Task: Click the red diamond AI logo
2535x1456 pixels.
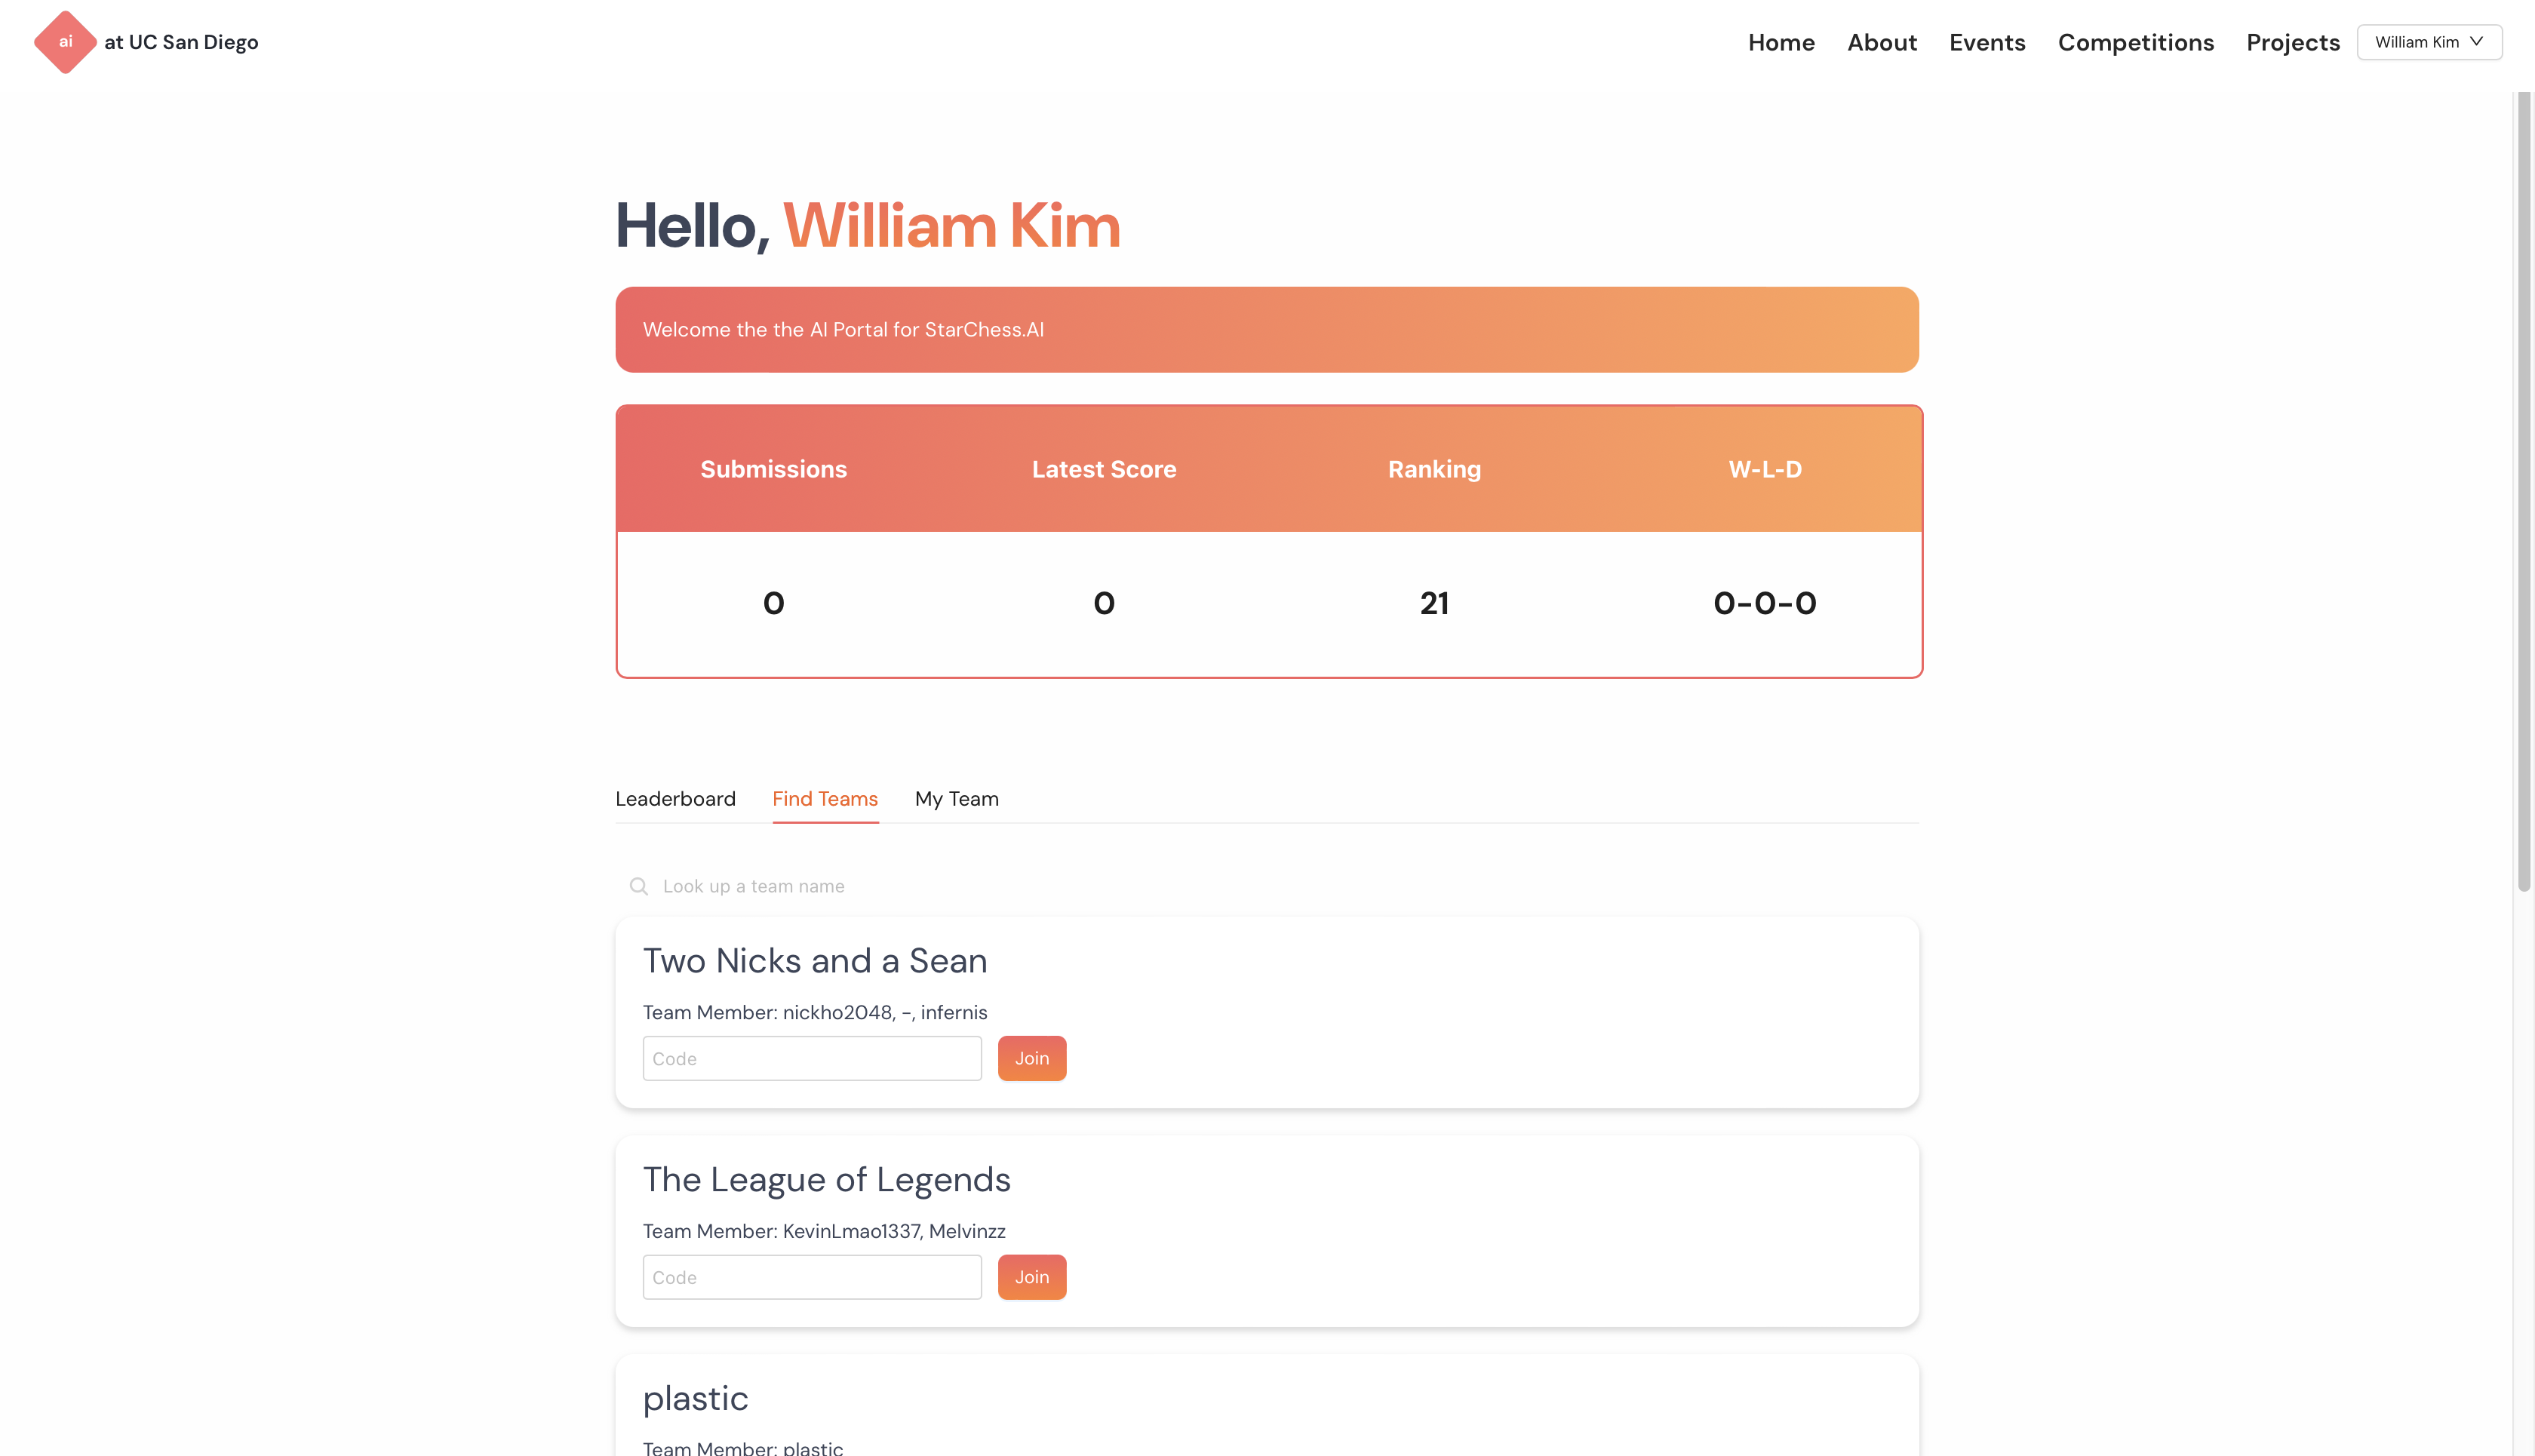Action: [x=65, y=42]
